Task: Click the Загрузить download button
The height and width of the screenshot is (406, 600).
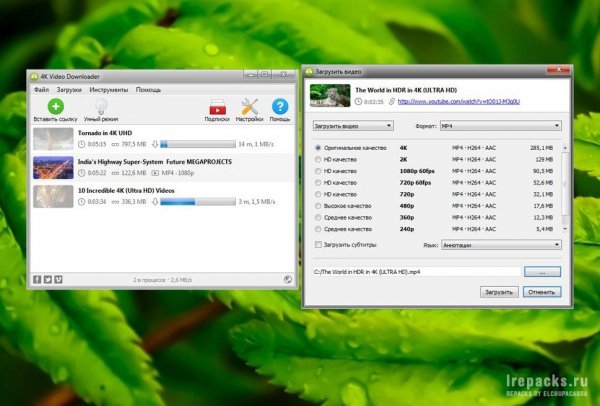Action: click(x=499, y=292)
